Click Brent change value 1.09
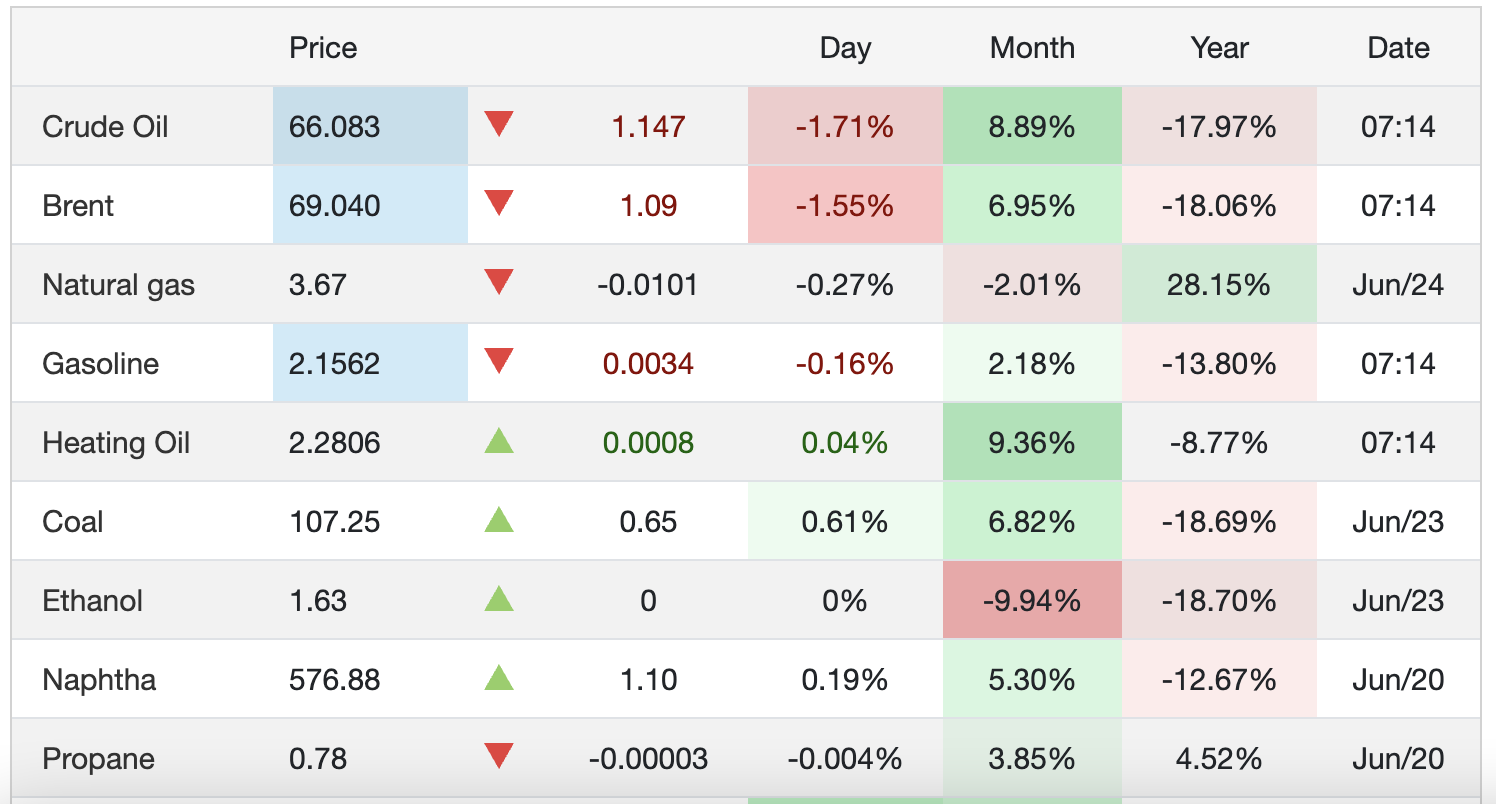1496x804 pixels. [648, 206]
